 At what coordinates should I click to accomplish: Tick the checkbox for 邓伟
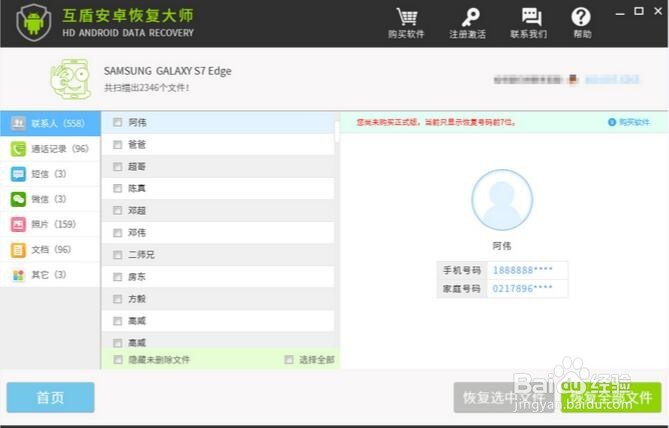tap(117, 233)
